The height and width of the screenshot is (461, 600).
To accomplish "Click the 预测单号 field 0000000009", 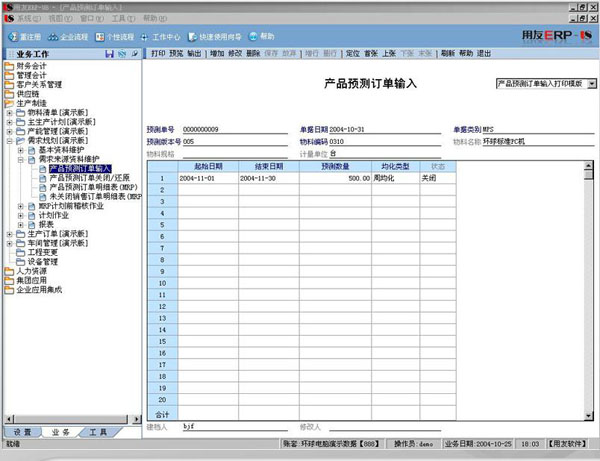I will point(235,130).
